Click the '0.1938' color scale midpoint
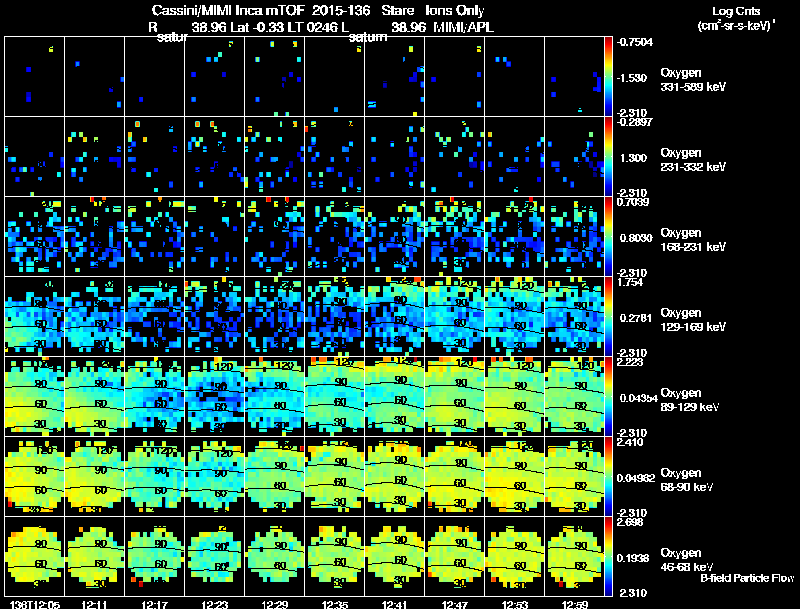Screen dimensions: 800x609 tap(633, 558)
